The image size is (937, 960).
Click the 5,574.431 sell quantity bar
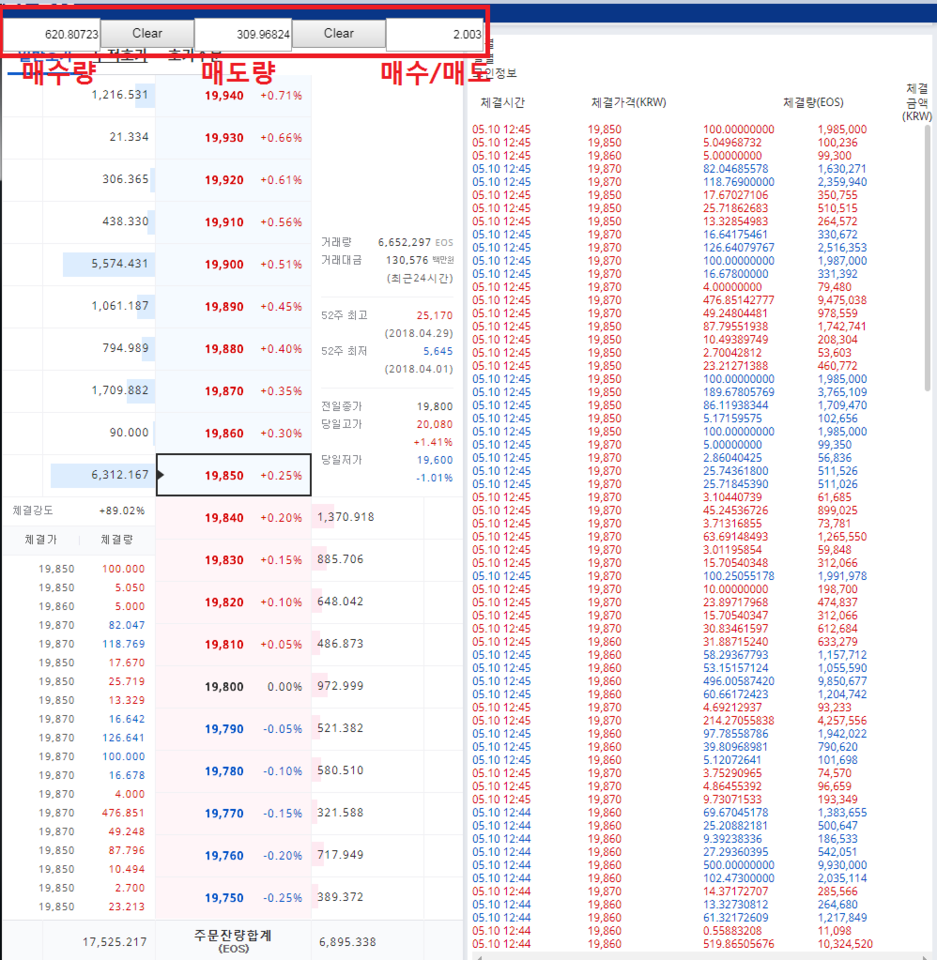click(x=109, y=264)
